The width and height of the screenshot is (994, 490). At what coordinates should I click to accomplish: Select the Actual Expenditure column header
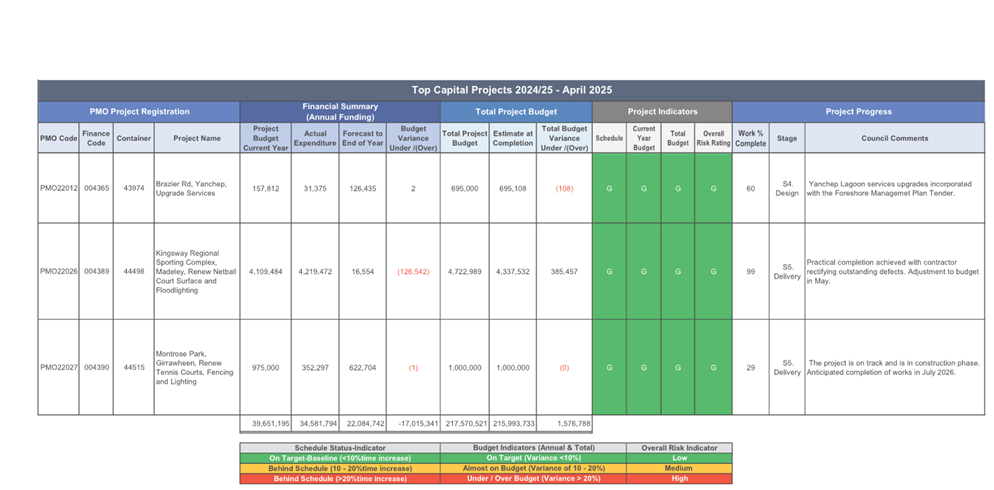click(315, 138)
